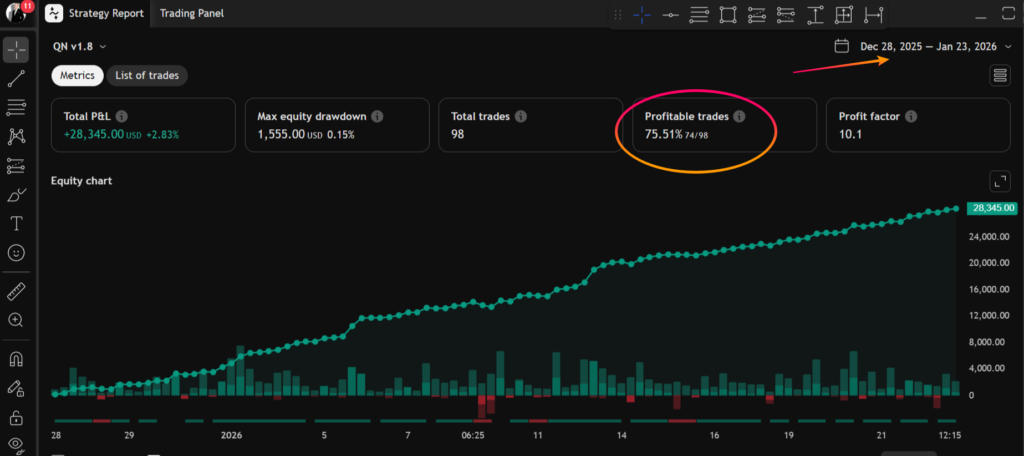This screenshot has width=1024, height=456.
Task: Select the Metrics view button
Action: click(x=77, y=75)
